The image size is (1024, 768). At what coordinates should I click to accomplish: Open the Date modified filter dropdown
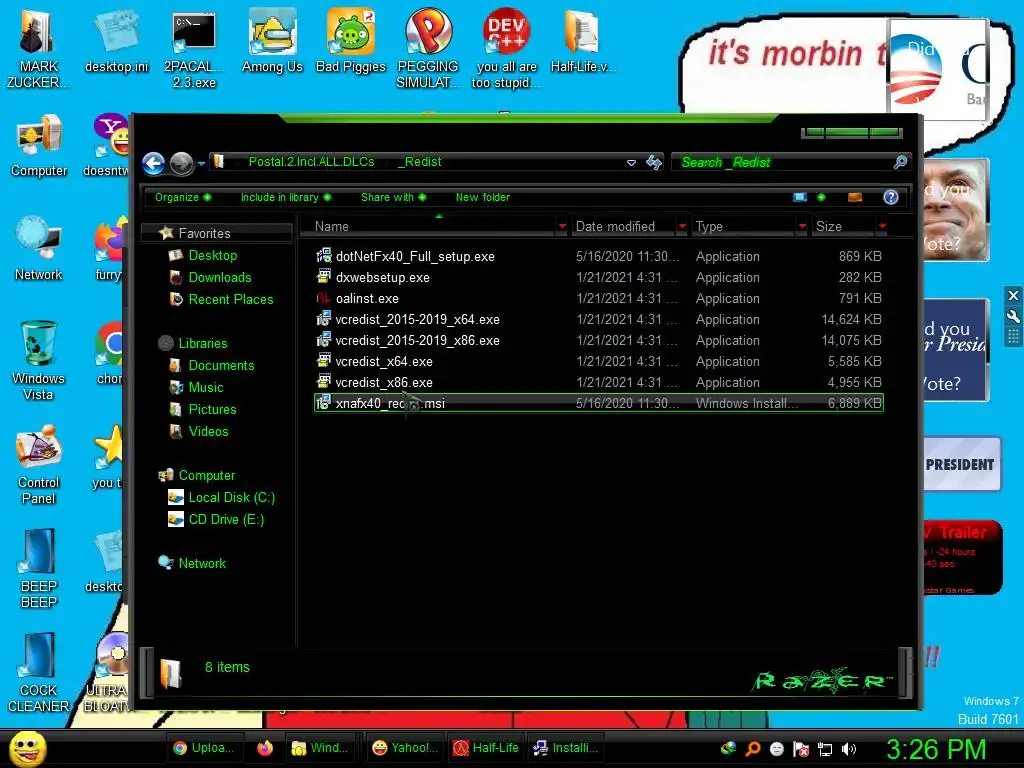tap(682, 227)
